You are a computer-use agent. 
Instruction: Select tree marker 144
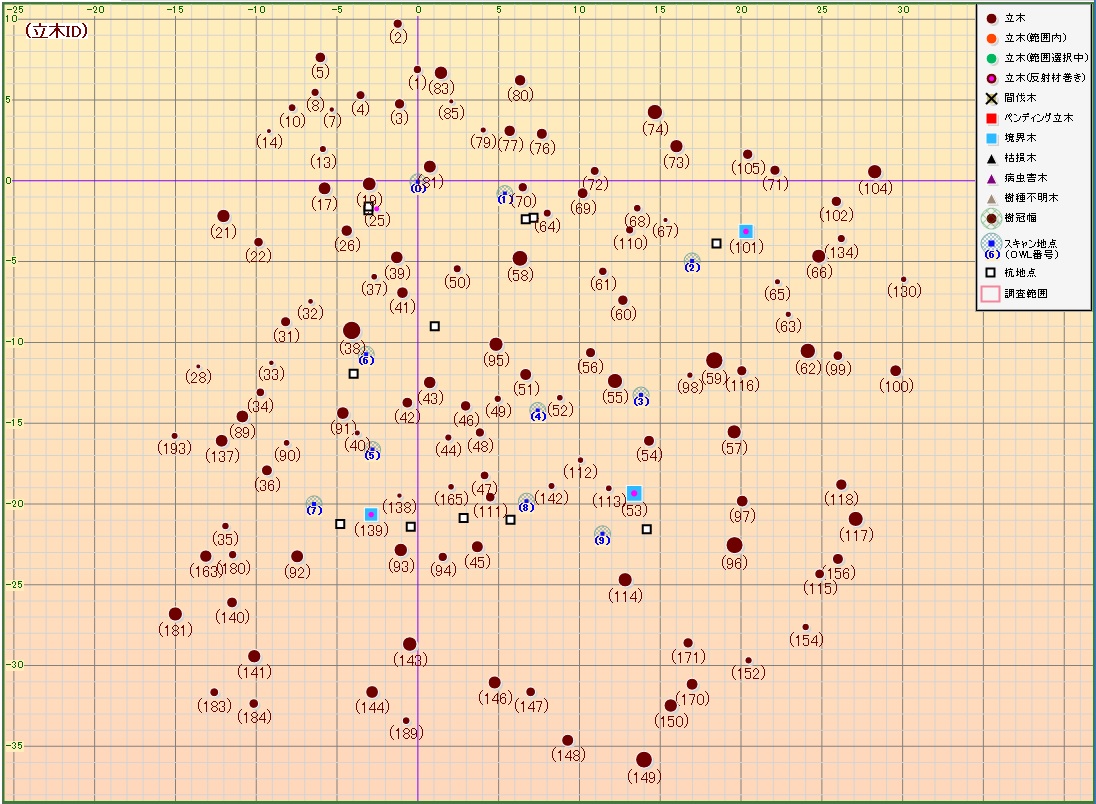(x=372, y=692)
